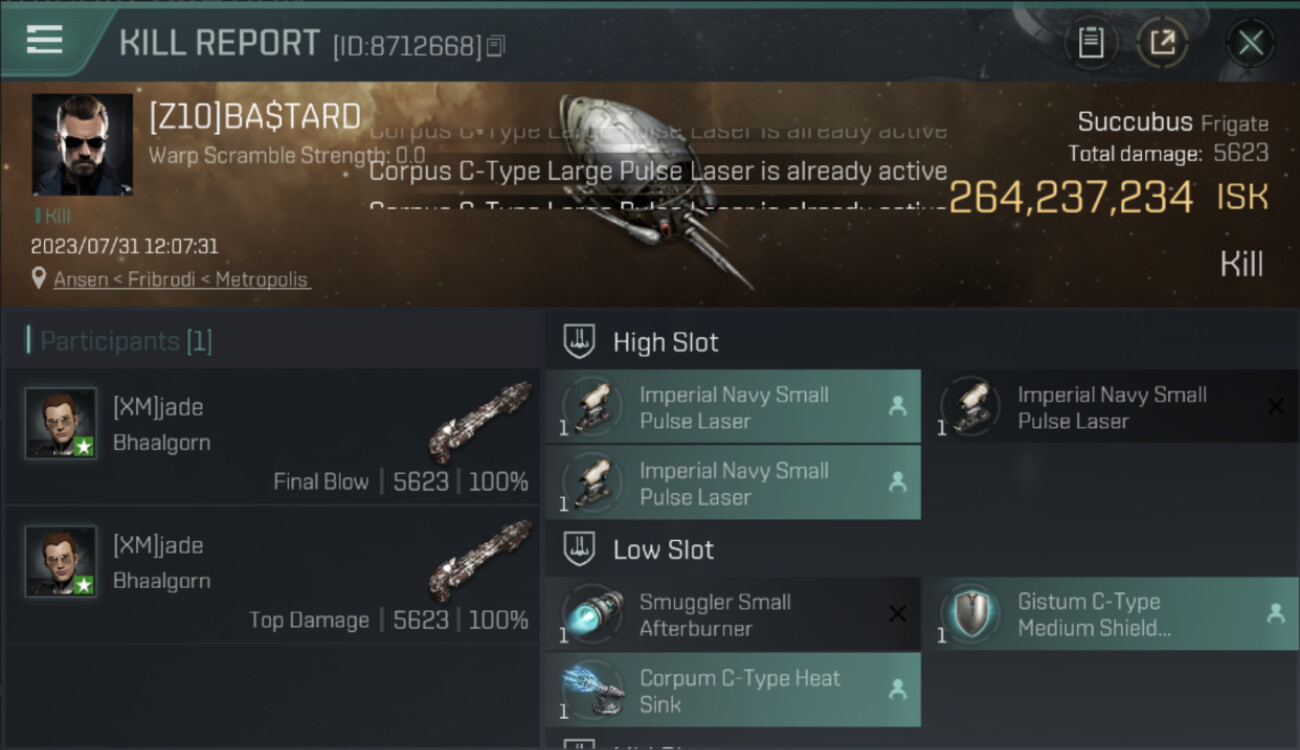Select the first Imperial Navy Small Pulse Laser

pyautogui.click(x=732, y=407)
